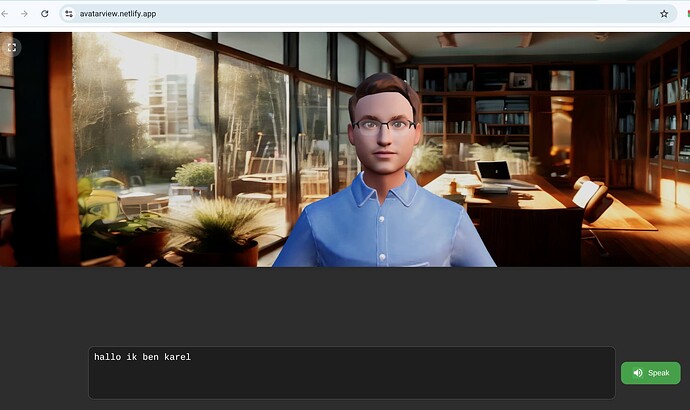The height and width of the screenshot is (410, 690).
Task: Click the office chair beside desk
Action: 590,198
